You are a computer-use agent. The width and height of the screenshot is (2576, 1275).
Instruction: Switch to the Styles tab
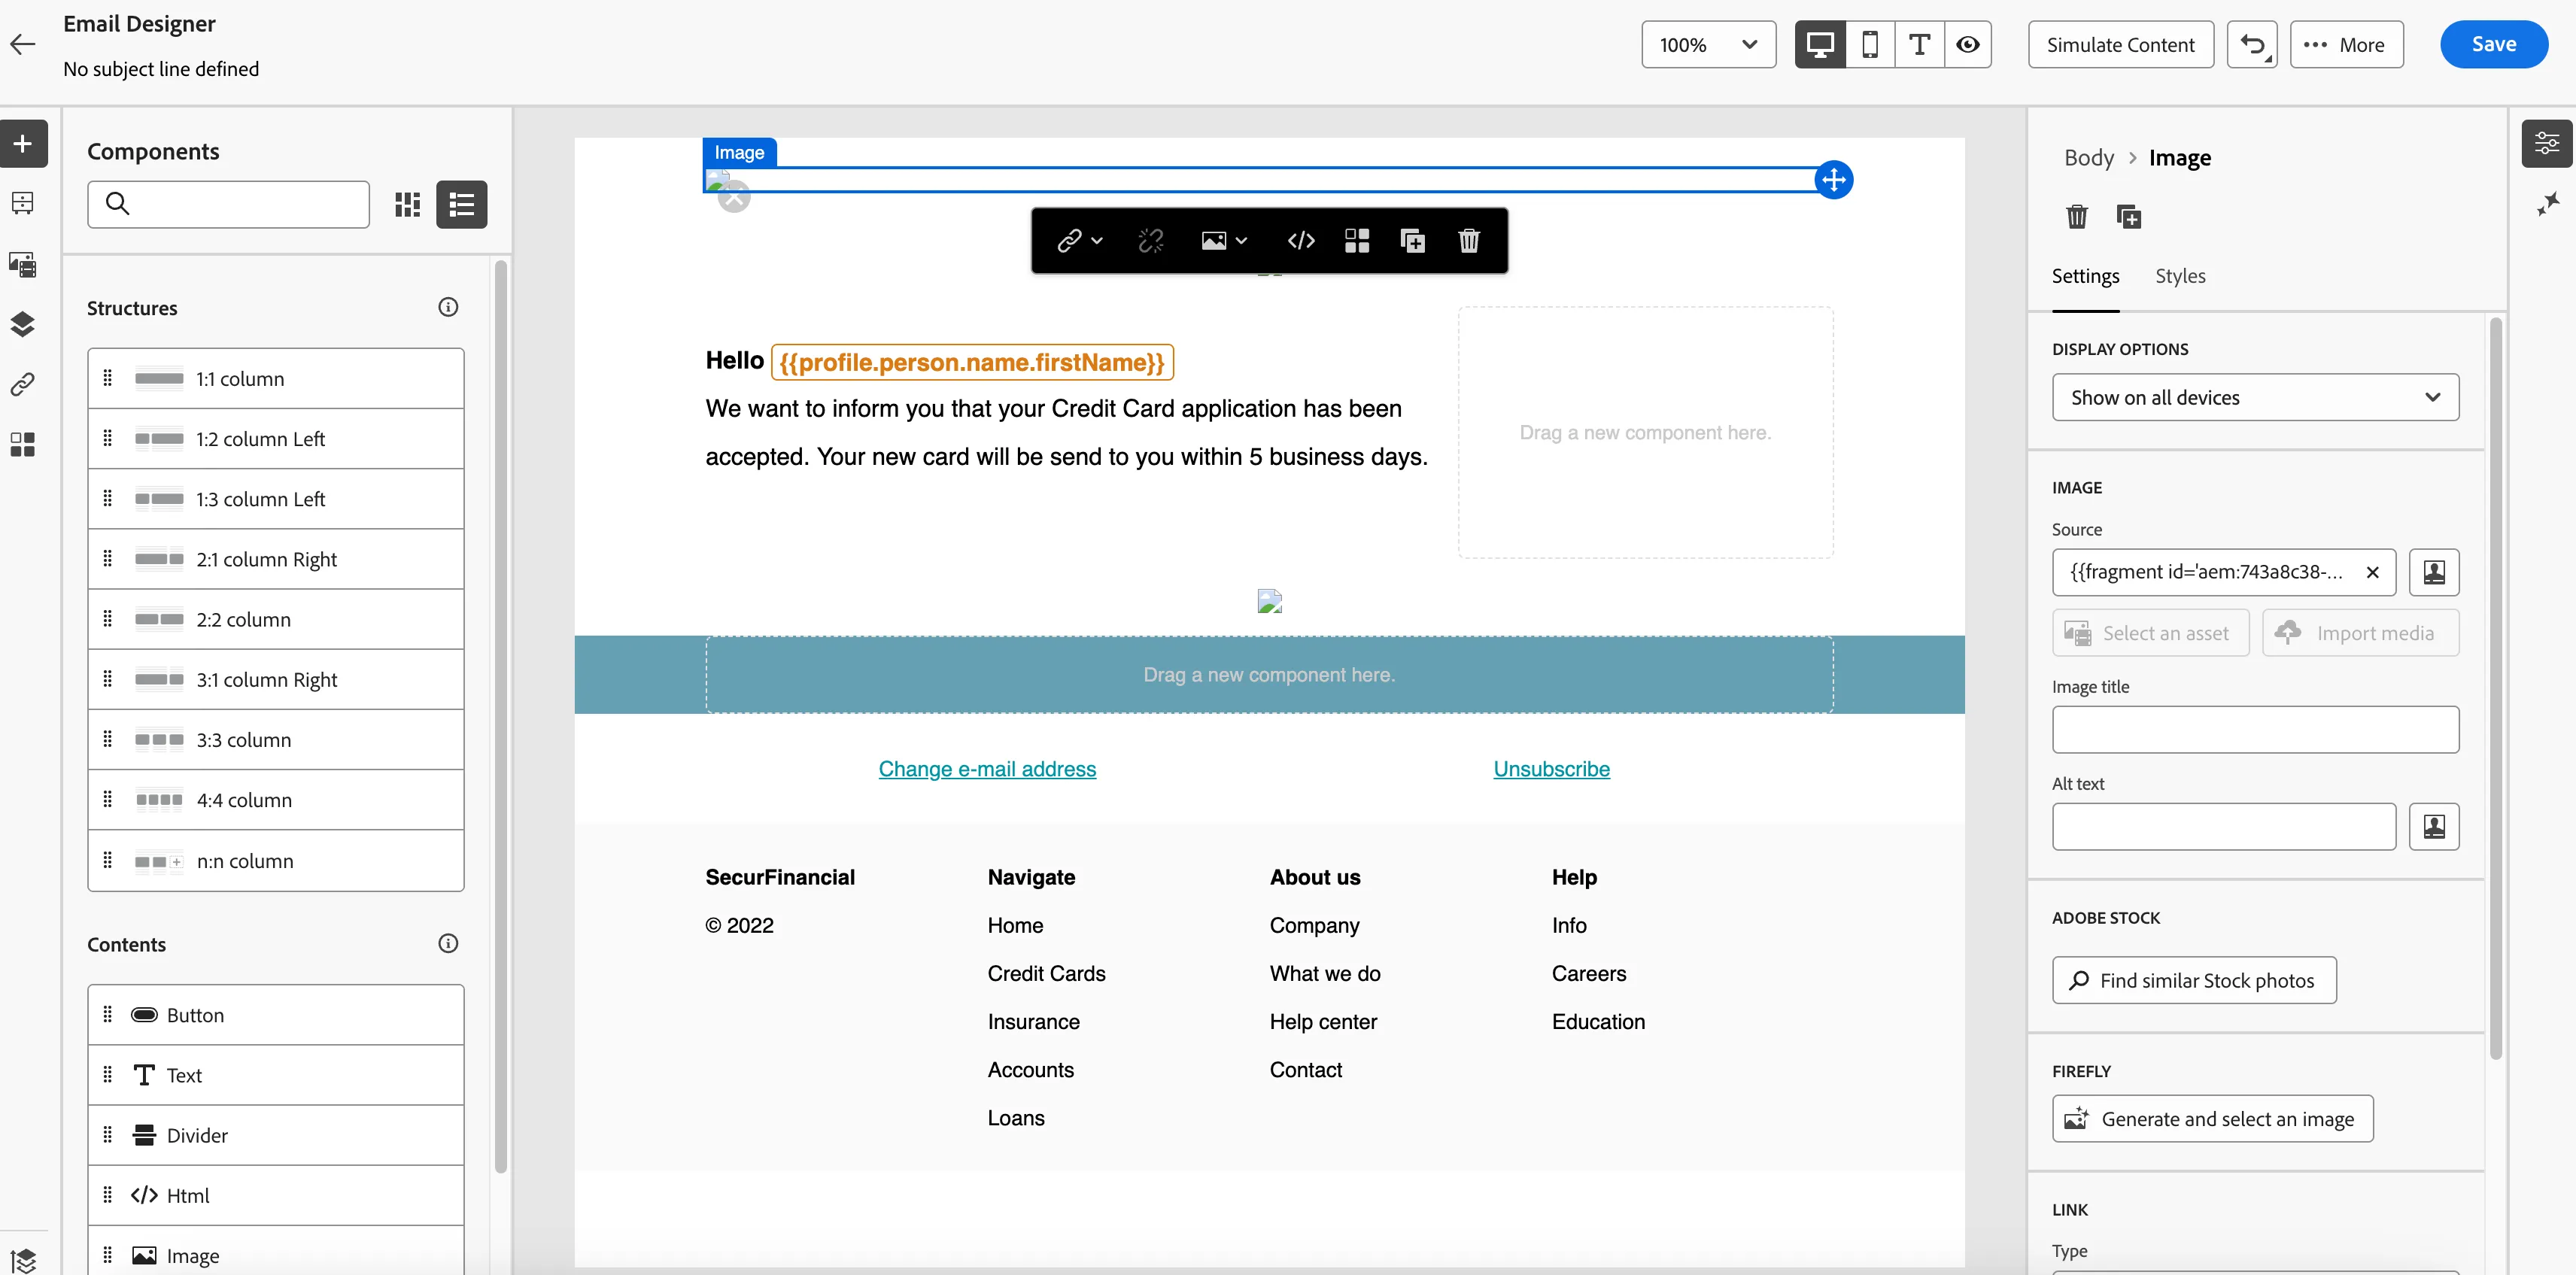[2180, 276]
